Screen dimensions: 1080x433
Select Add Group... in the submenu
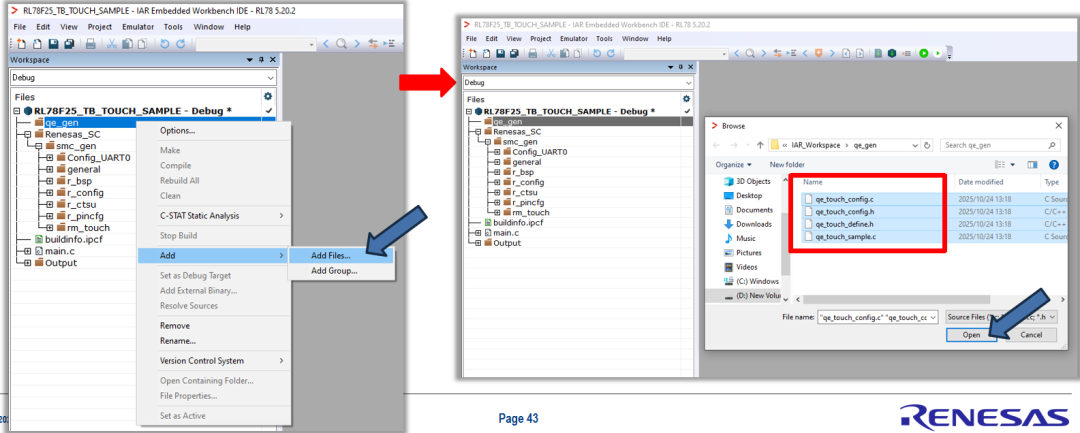[333, 271]
